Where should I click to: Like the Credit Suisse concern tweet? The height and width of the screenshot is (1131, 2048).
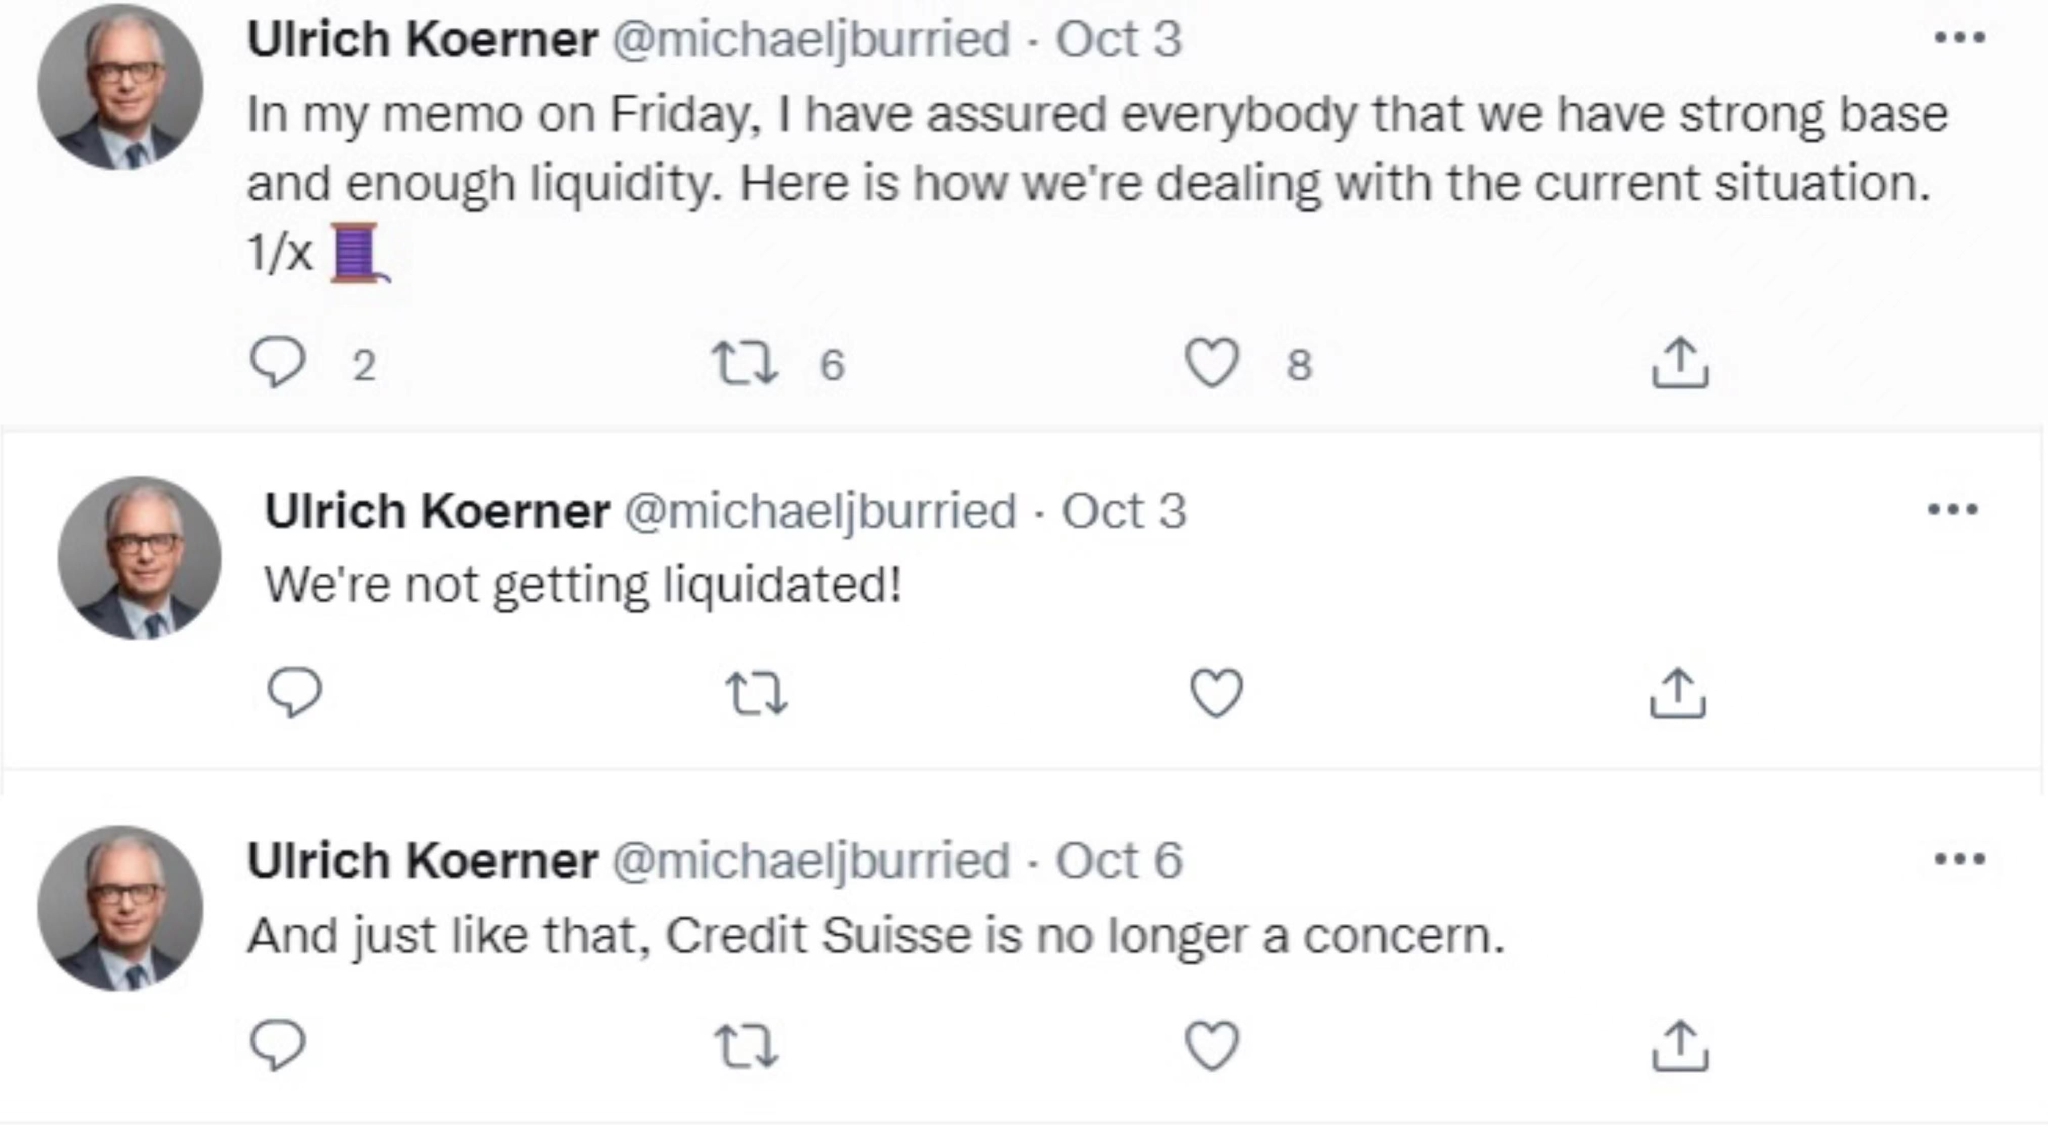pyautogui.click(x=1212, y=1046)
